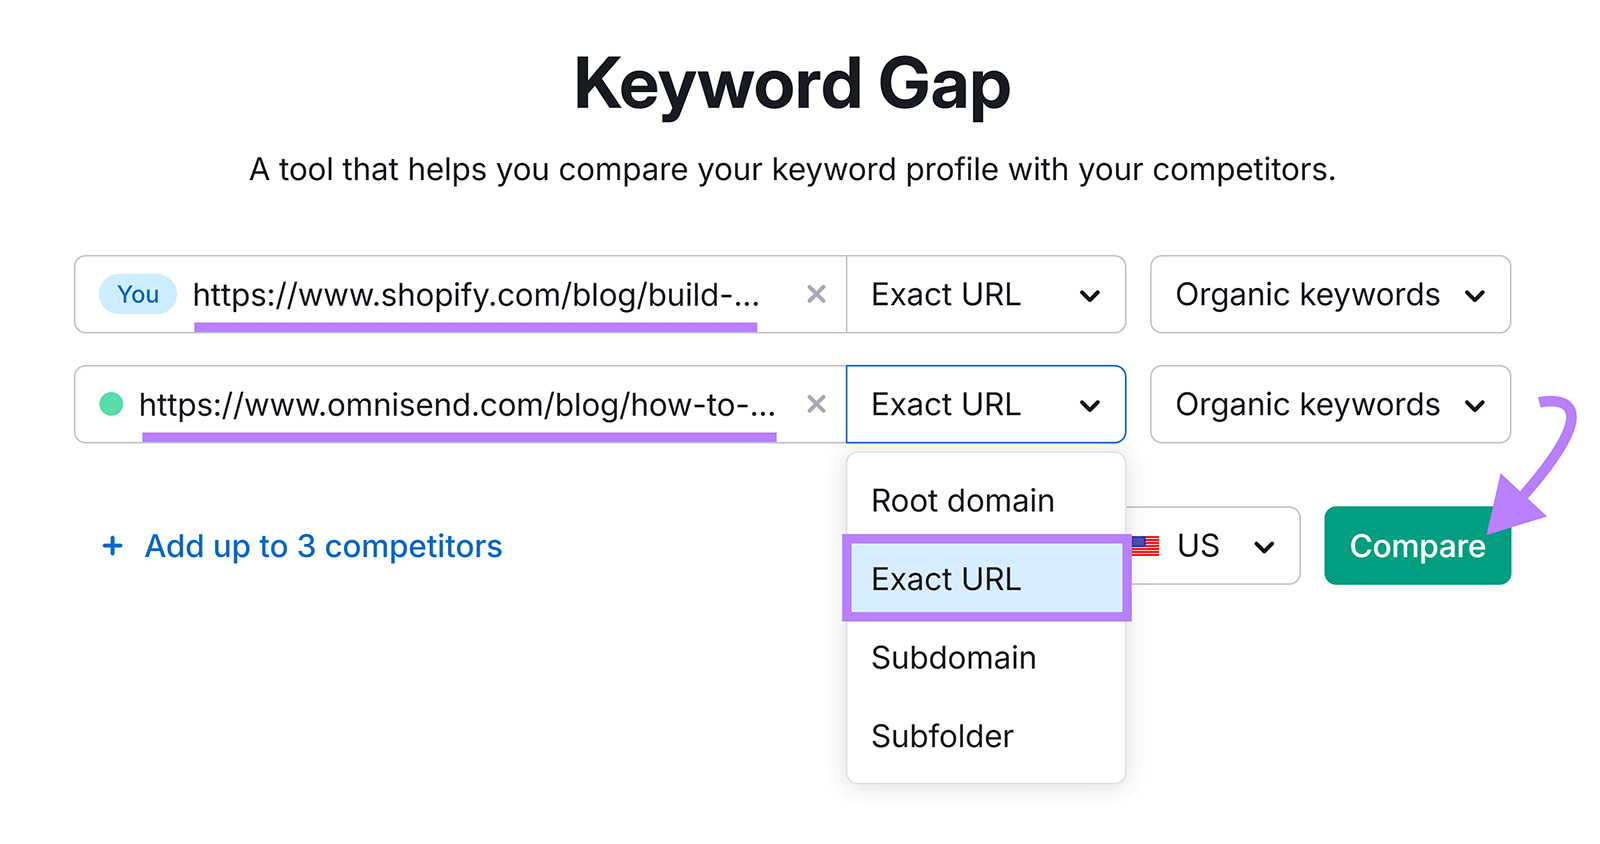
Task: Click Add up to 3 competitors
Action: click(x=323, y=546)
